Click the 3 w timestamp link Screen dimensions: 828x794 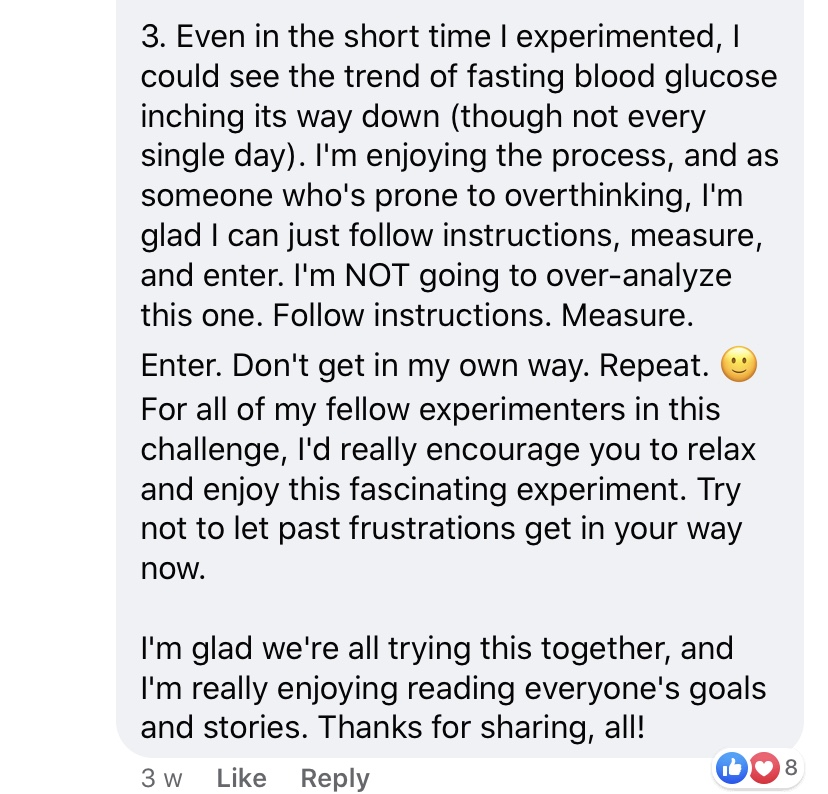pos(161,779)
